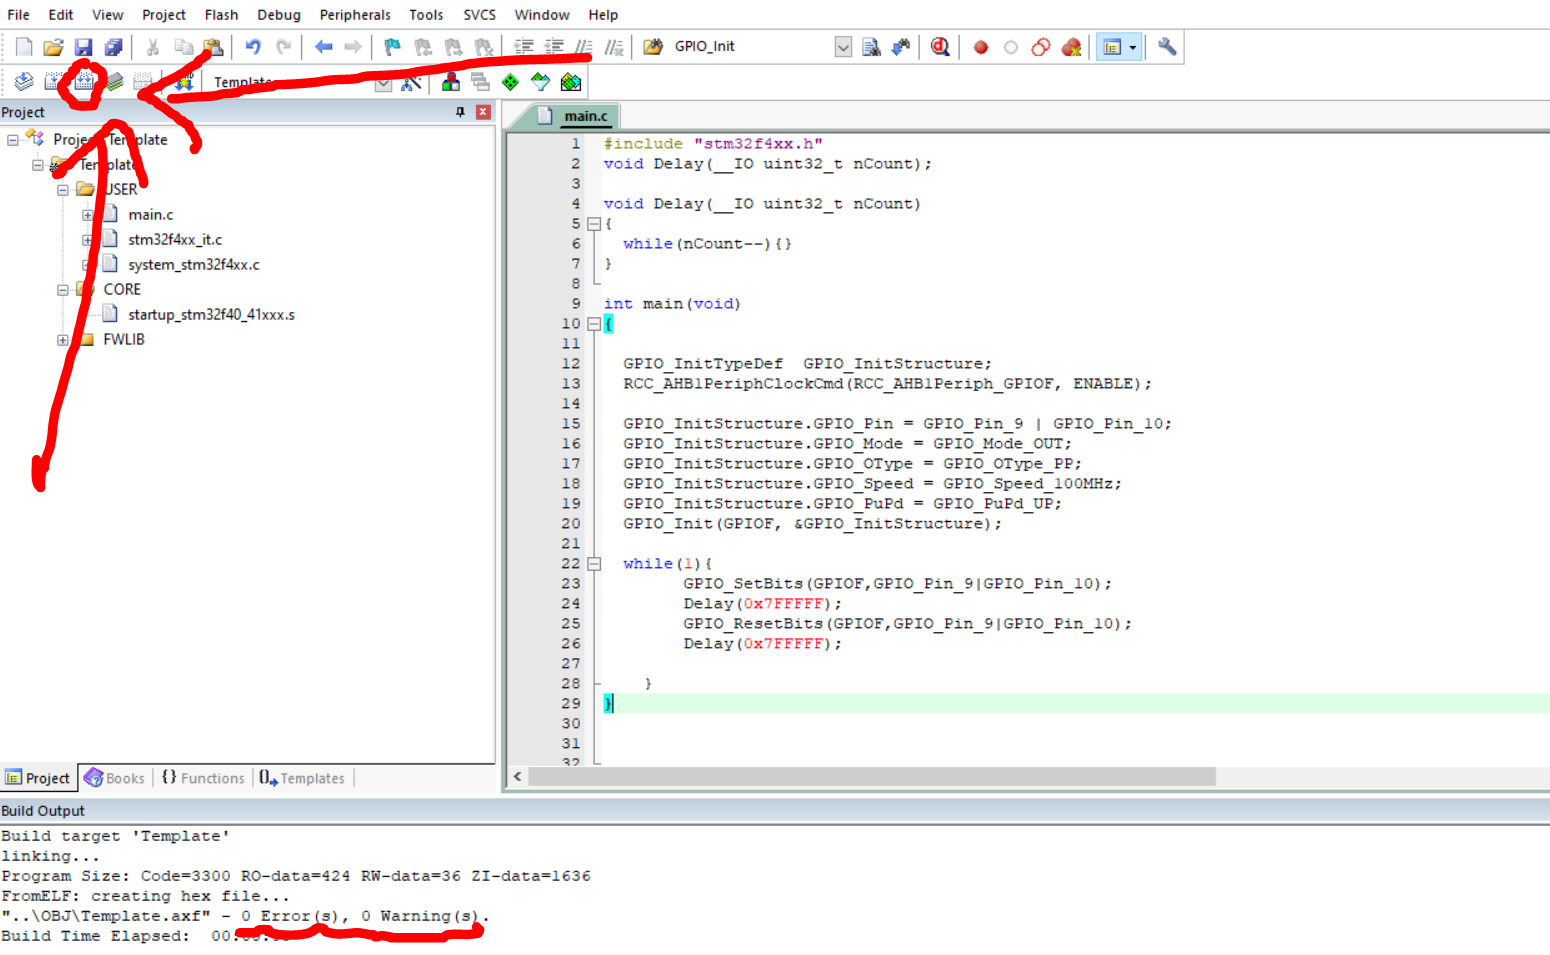The height and width of the screenshot is (955, 1550).
Task: Toggle auto-hide pin on the Project panel
Action: pyautogui.click(x=460, y=112)
